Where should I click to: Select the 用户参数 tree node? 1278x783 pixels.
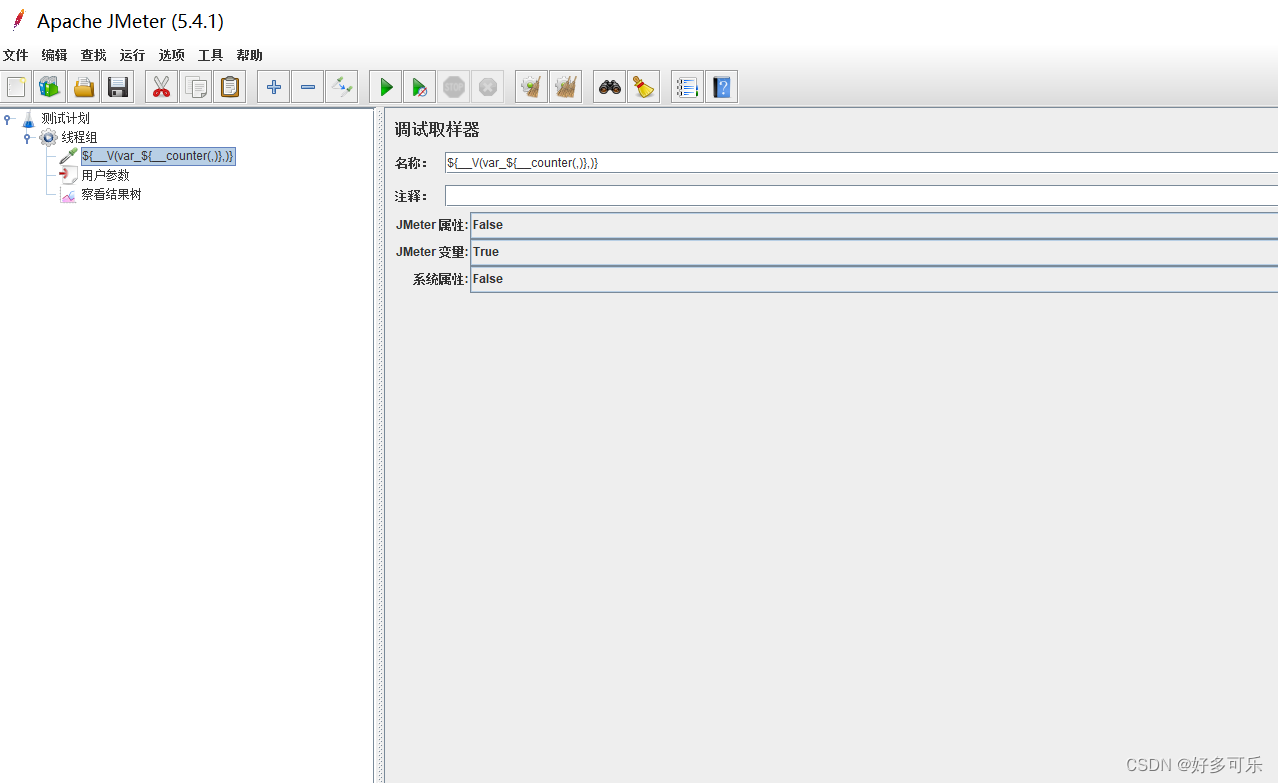coord(105,175)
